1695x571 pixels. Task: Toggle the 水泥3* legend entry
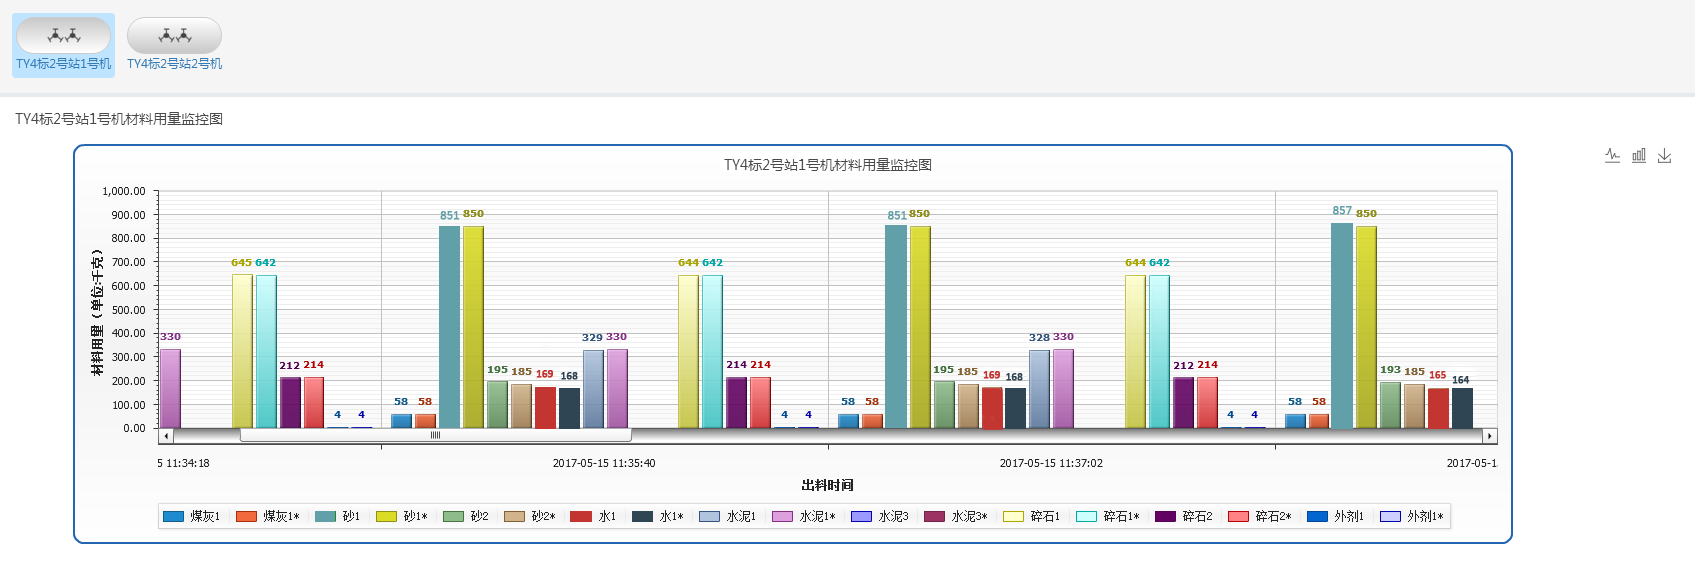pos(956,516)
